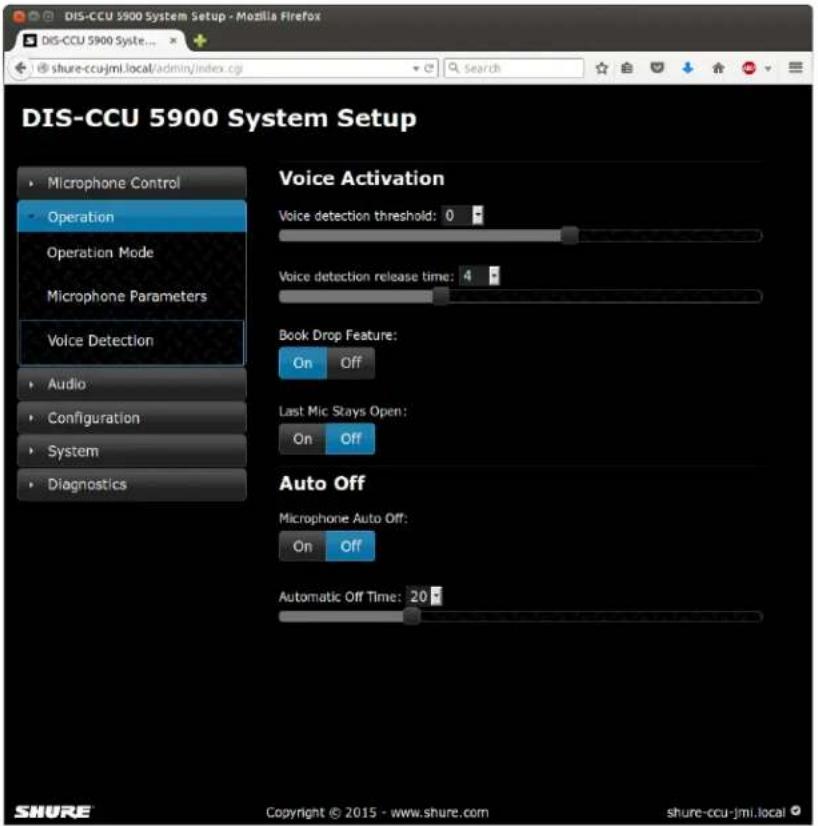Go to home page via house icon
Image resolution: width=818 pixels, height=826 pixels.
[x=718, y=68]
